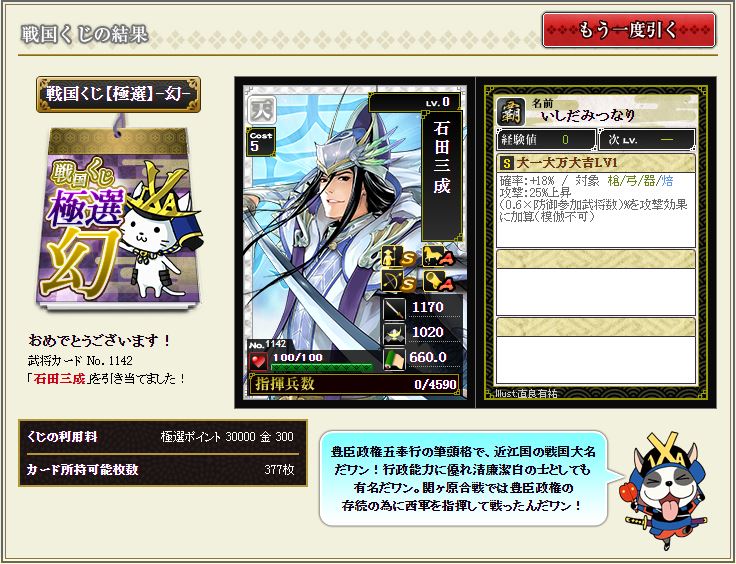Select the 大一大万大吉LV1 skill header

tap(596, 163)
